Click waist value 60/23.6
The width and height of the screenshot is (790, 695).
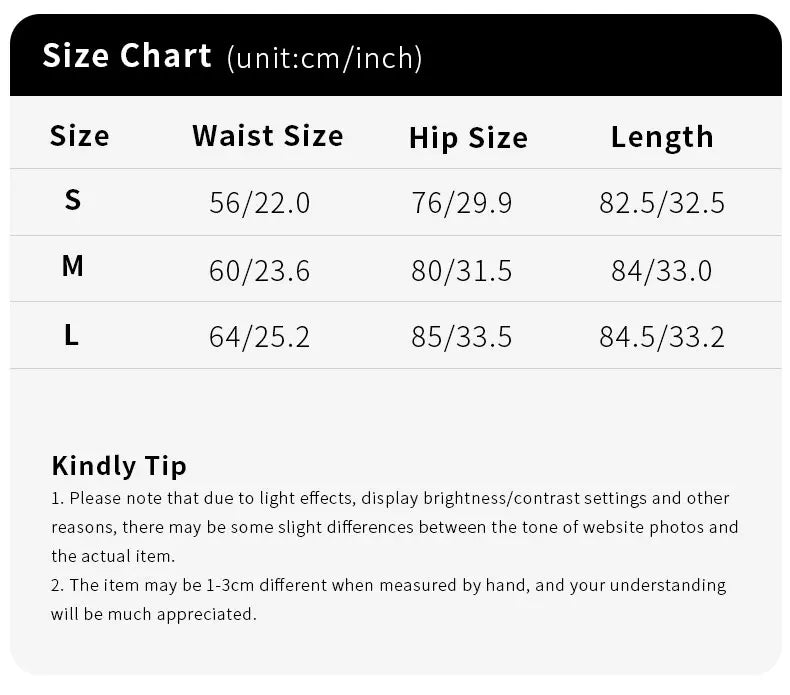259,271
